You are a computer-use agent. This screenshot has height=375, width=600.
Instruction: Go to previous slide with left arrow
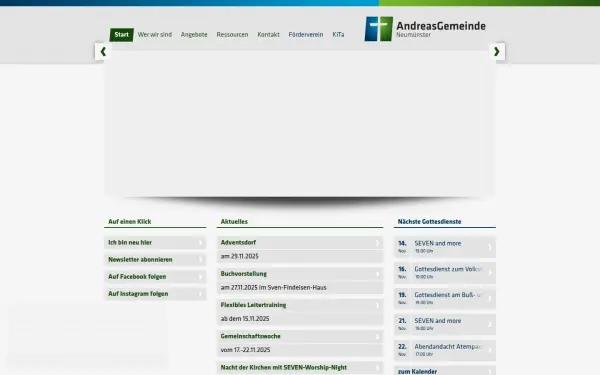103,52
